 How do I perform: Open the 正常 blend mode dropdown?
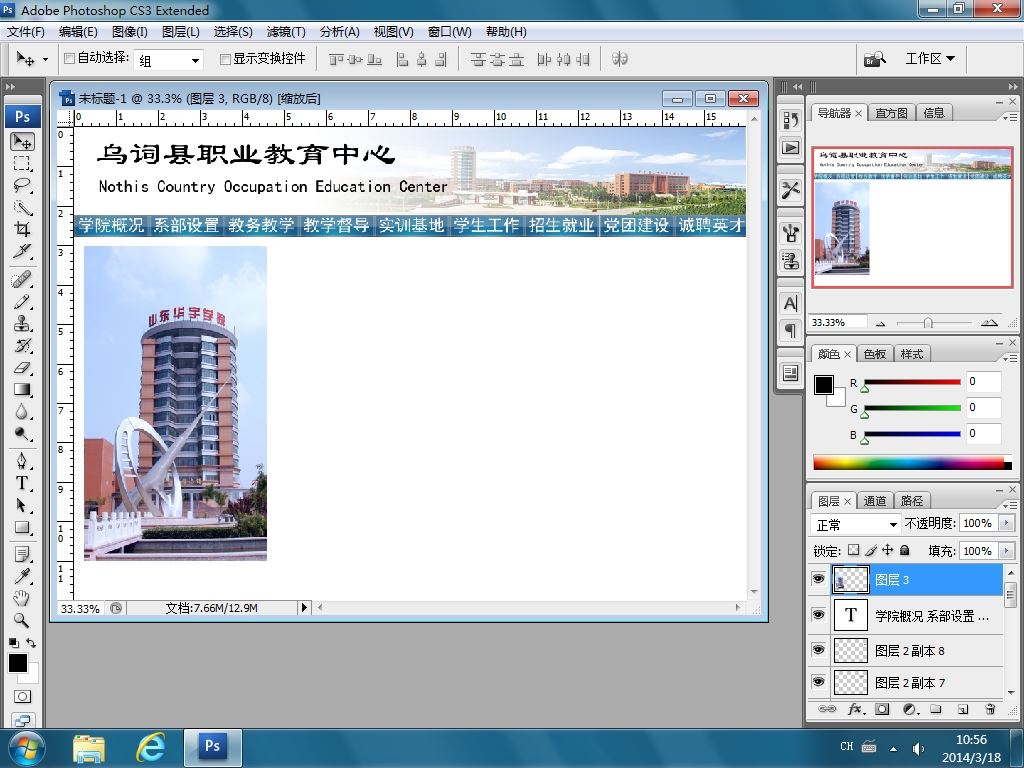[855, 524]
